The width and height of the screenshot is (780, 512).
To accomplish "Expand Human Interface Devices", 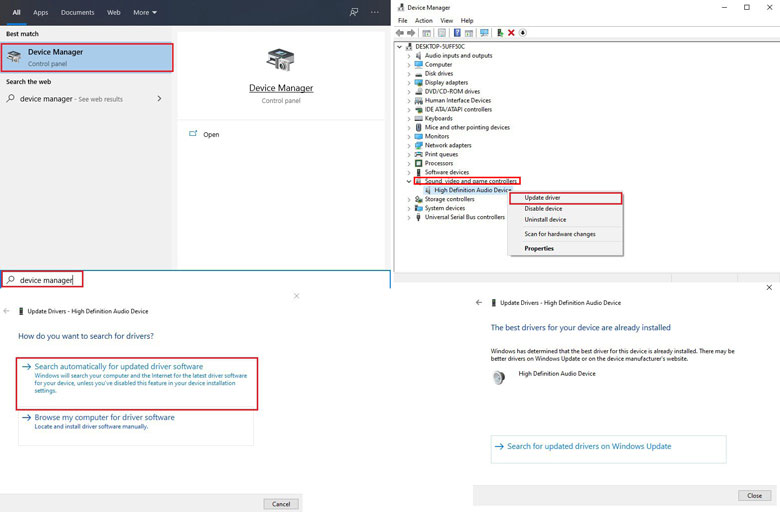I will [409, 101].
